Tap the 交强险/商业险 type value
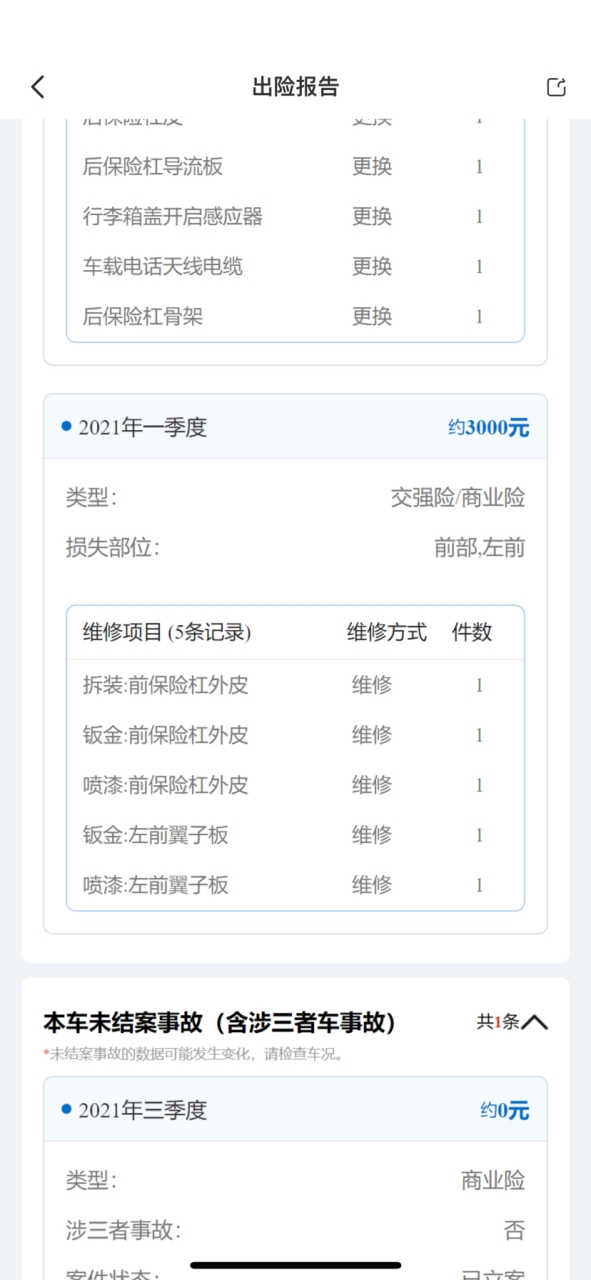The height and width of the screenshot is (1280, 591). 458,498
